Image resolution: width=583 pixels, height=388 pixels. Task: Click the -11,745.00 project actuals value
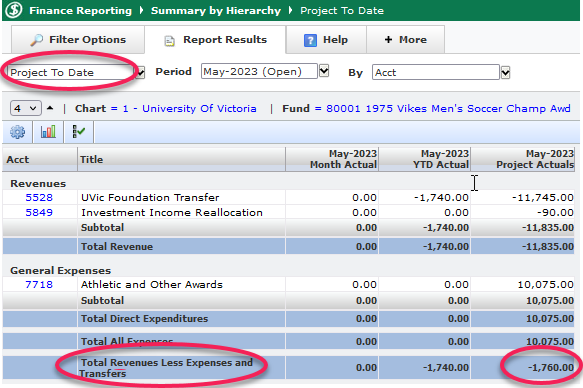[543, 197]
